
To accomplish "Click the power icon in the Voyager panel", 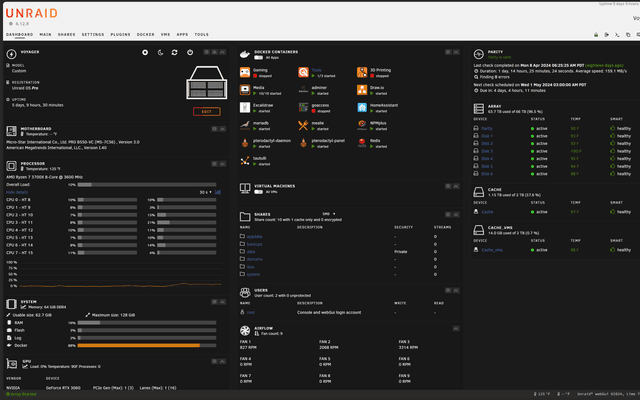I will pos(190,53).
